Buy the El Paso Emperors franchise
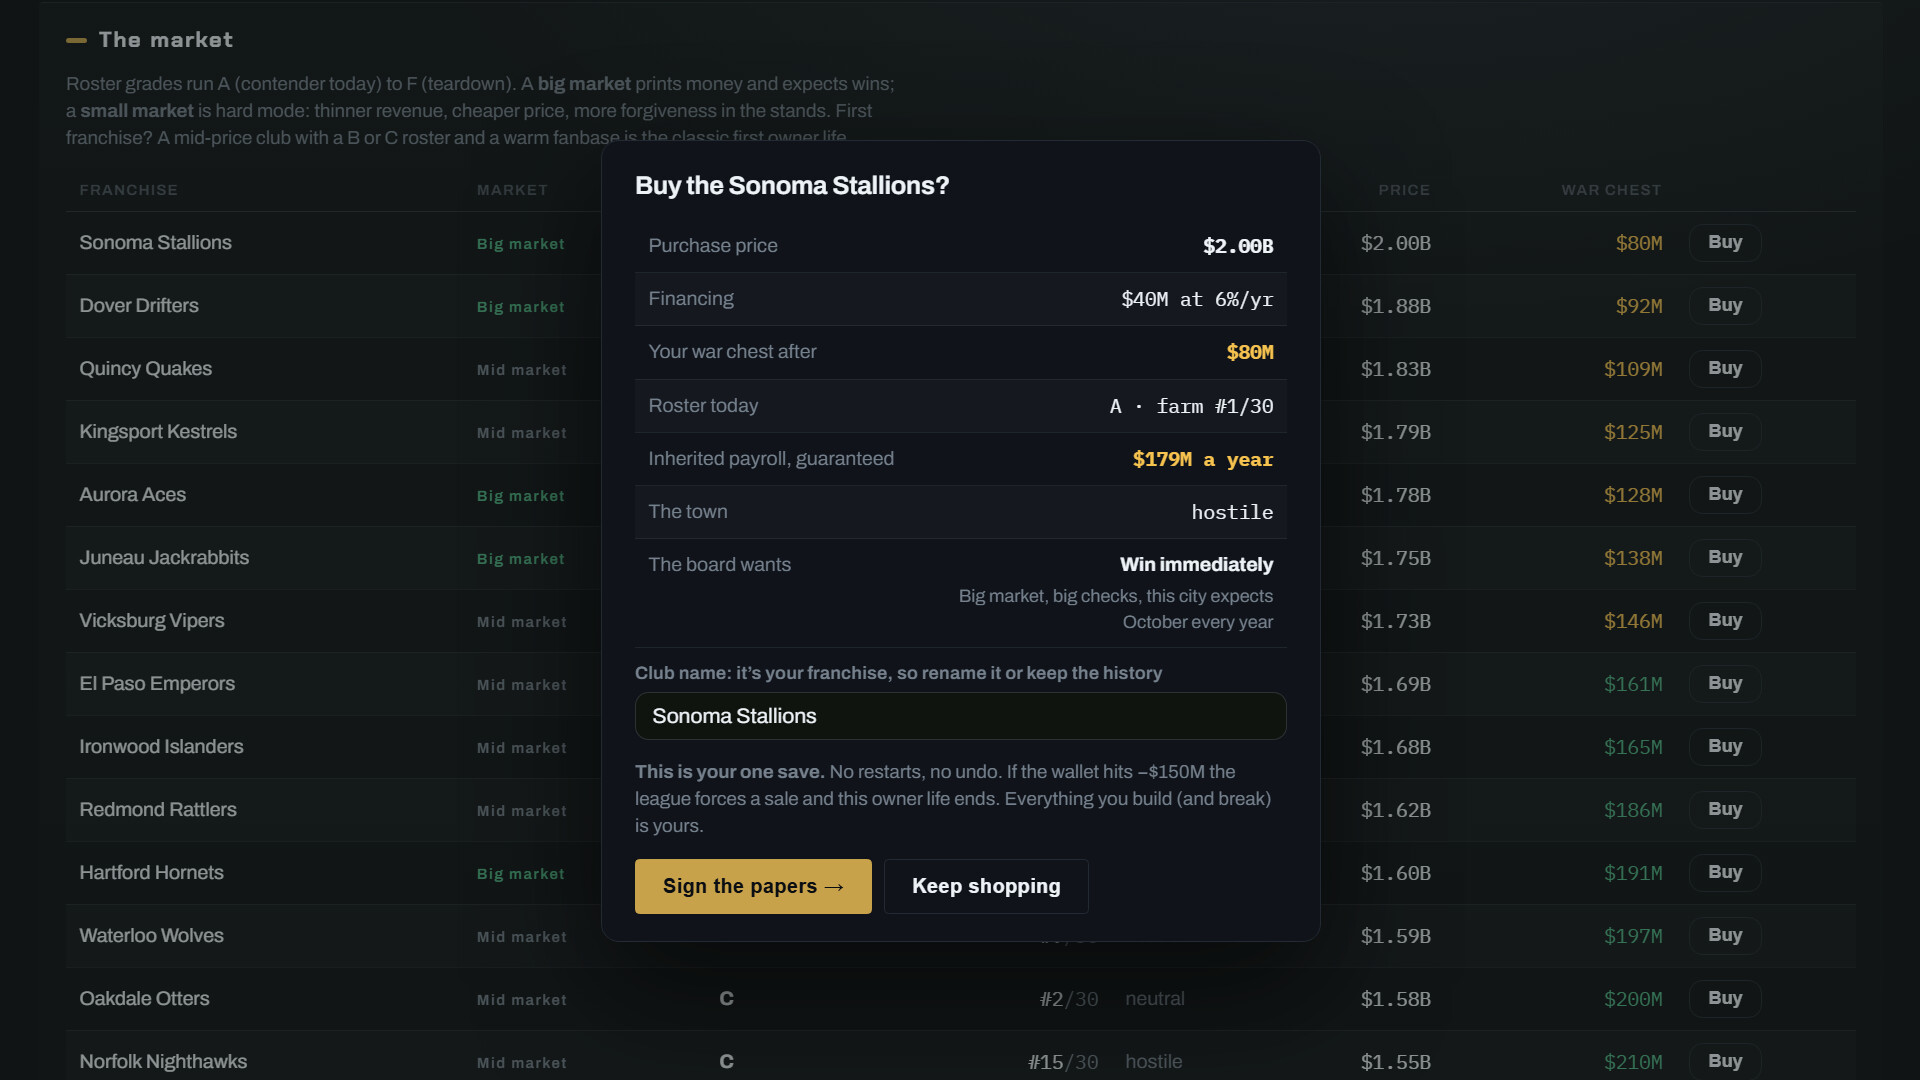Viewport: 1920px width, 1080px height. pos(1725,683)
